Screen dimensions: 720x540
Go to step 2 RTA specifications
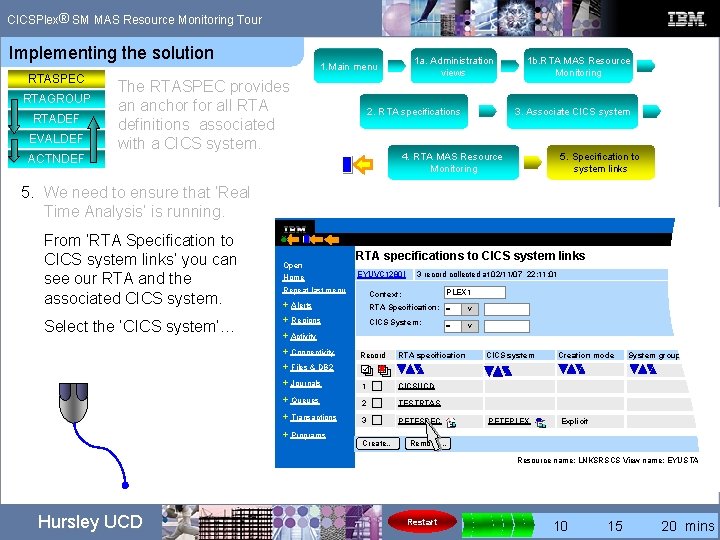point(414,112)
